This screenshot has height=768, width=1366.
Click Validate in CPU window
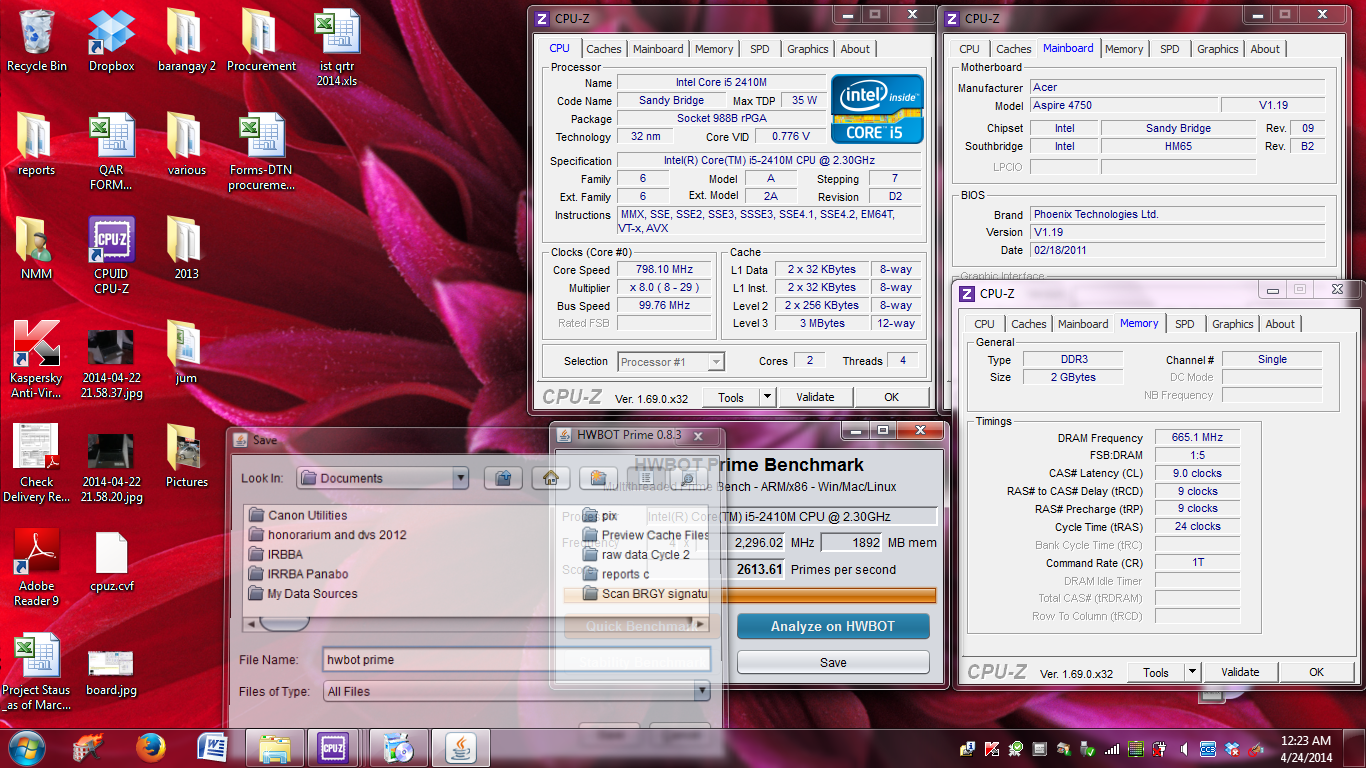(x=815, y=397)
